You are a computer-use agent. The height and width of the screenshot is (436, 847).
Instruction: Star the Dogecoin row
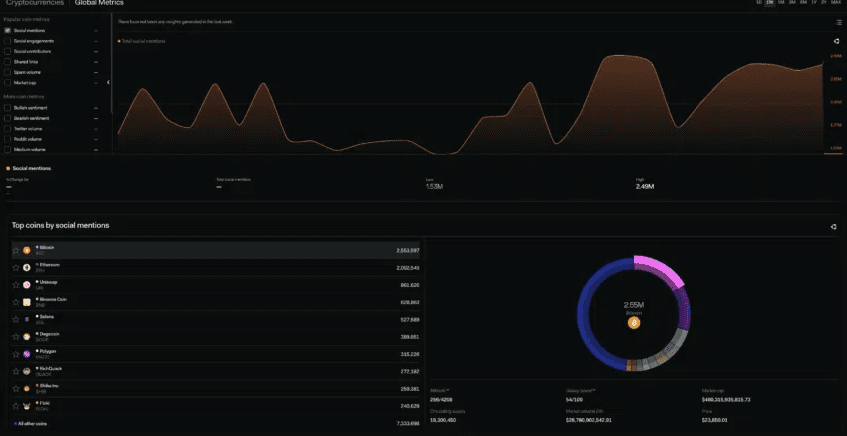click(x=16, y=337)
